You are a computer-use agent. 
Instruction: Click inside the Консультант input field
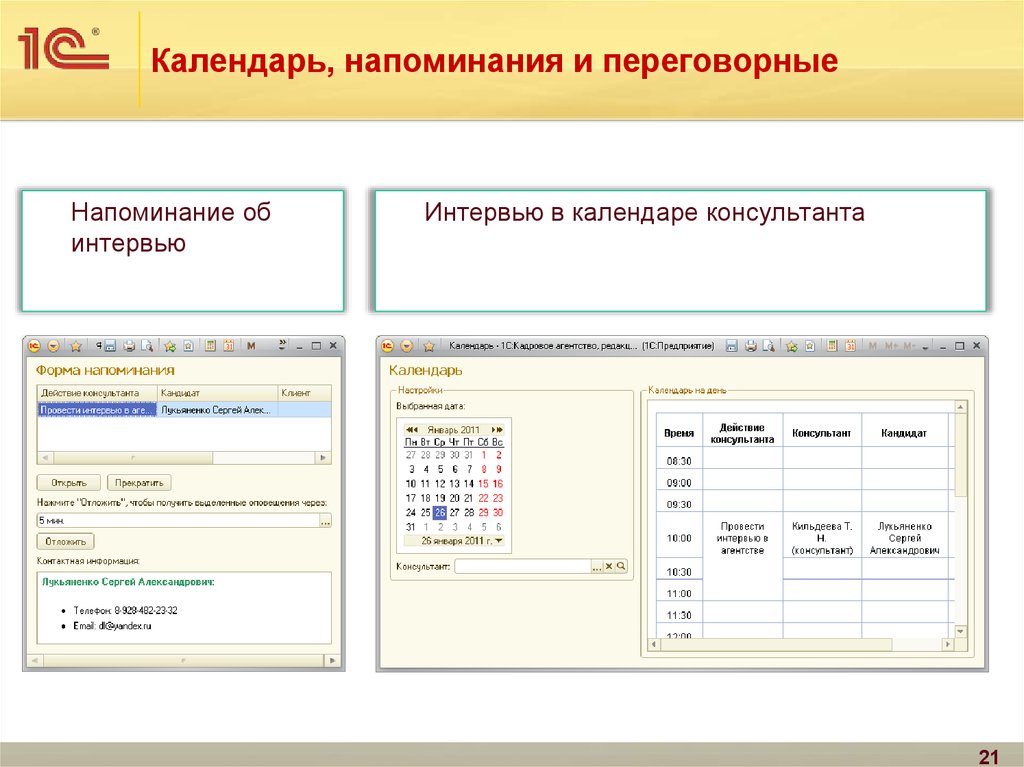click(x=521, y=566)
